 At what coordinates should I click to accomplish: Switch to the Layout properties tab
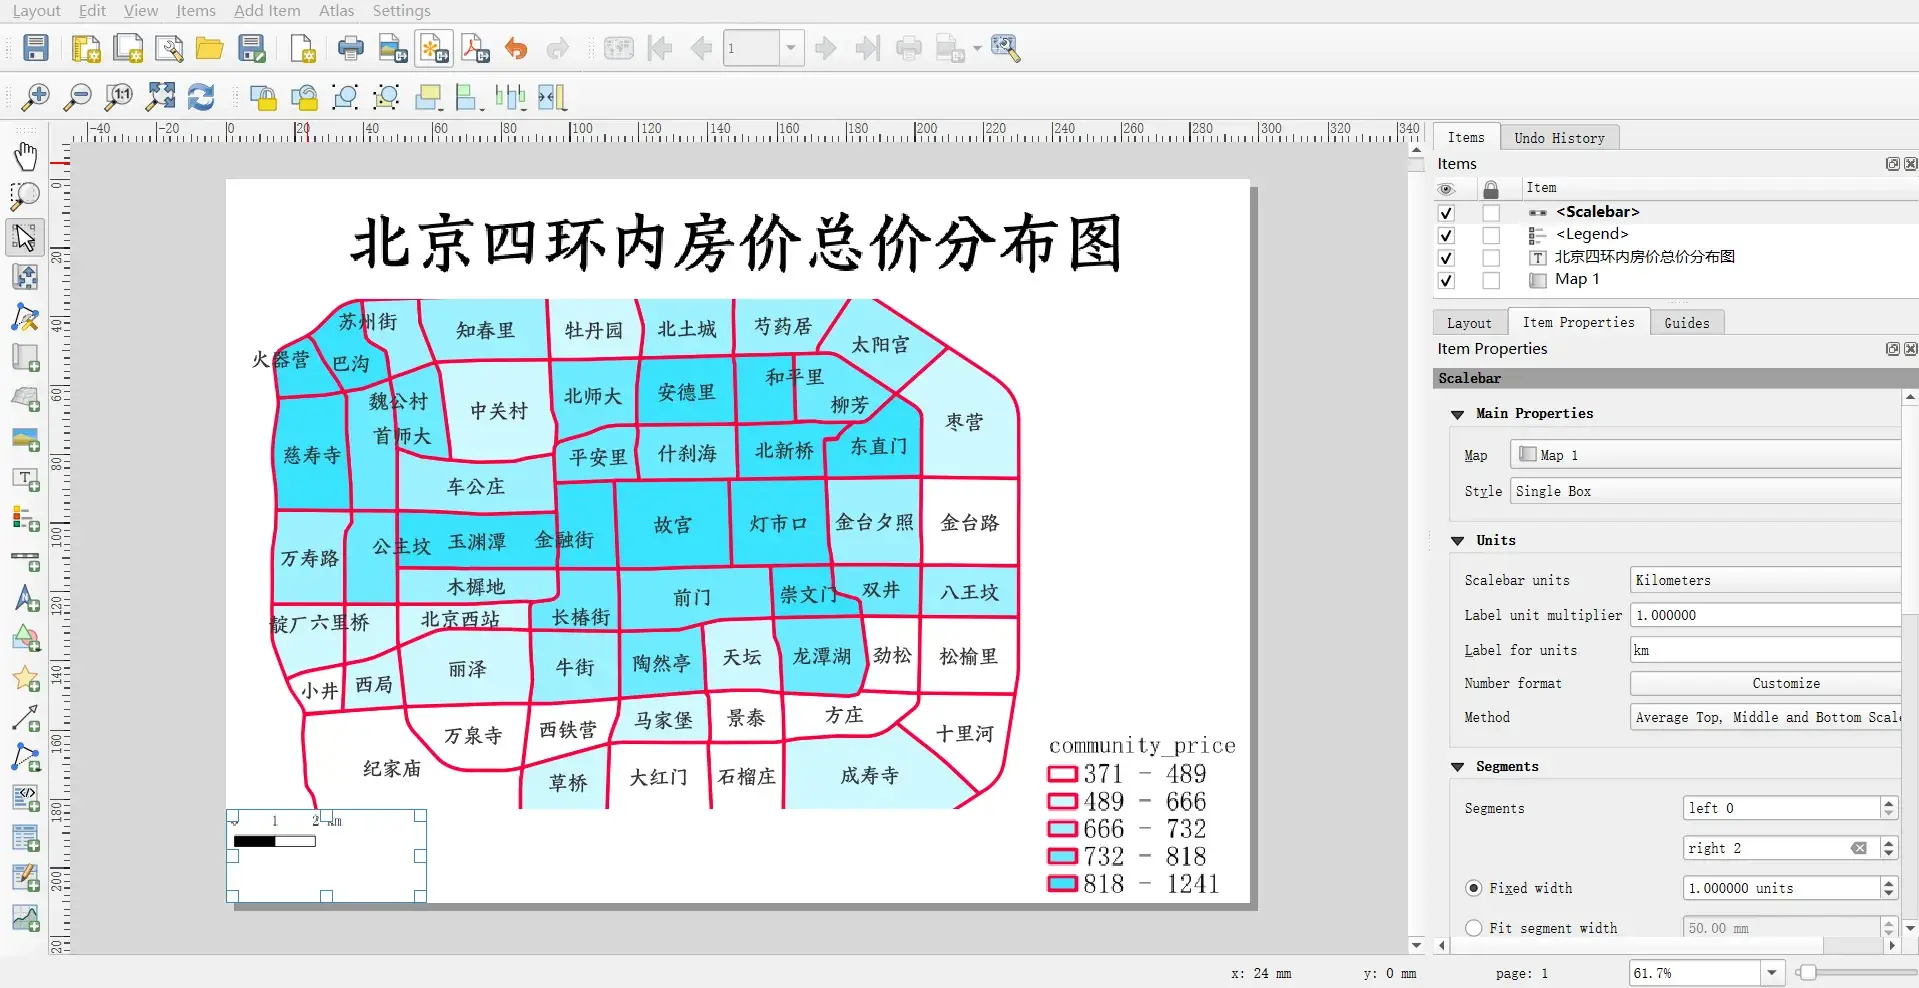pyautogui.click(x=1469, y=323)
